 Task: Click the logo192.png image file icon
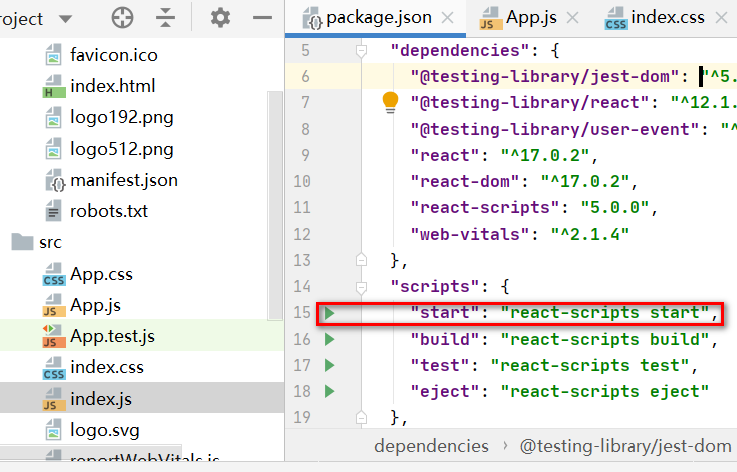coord(54,118)
